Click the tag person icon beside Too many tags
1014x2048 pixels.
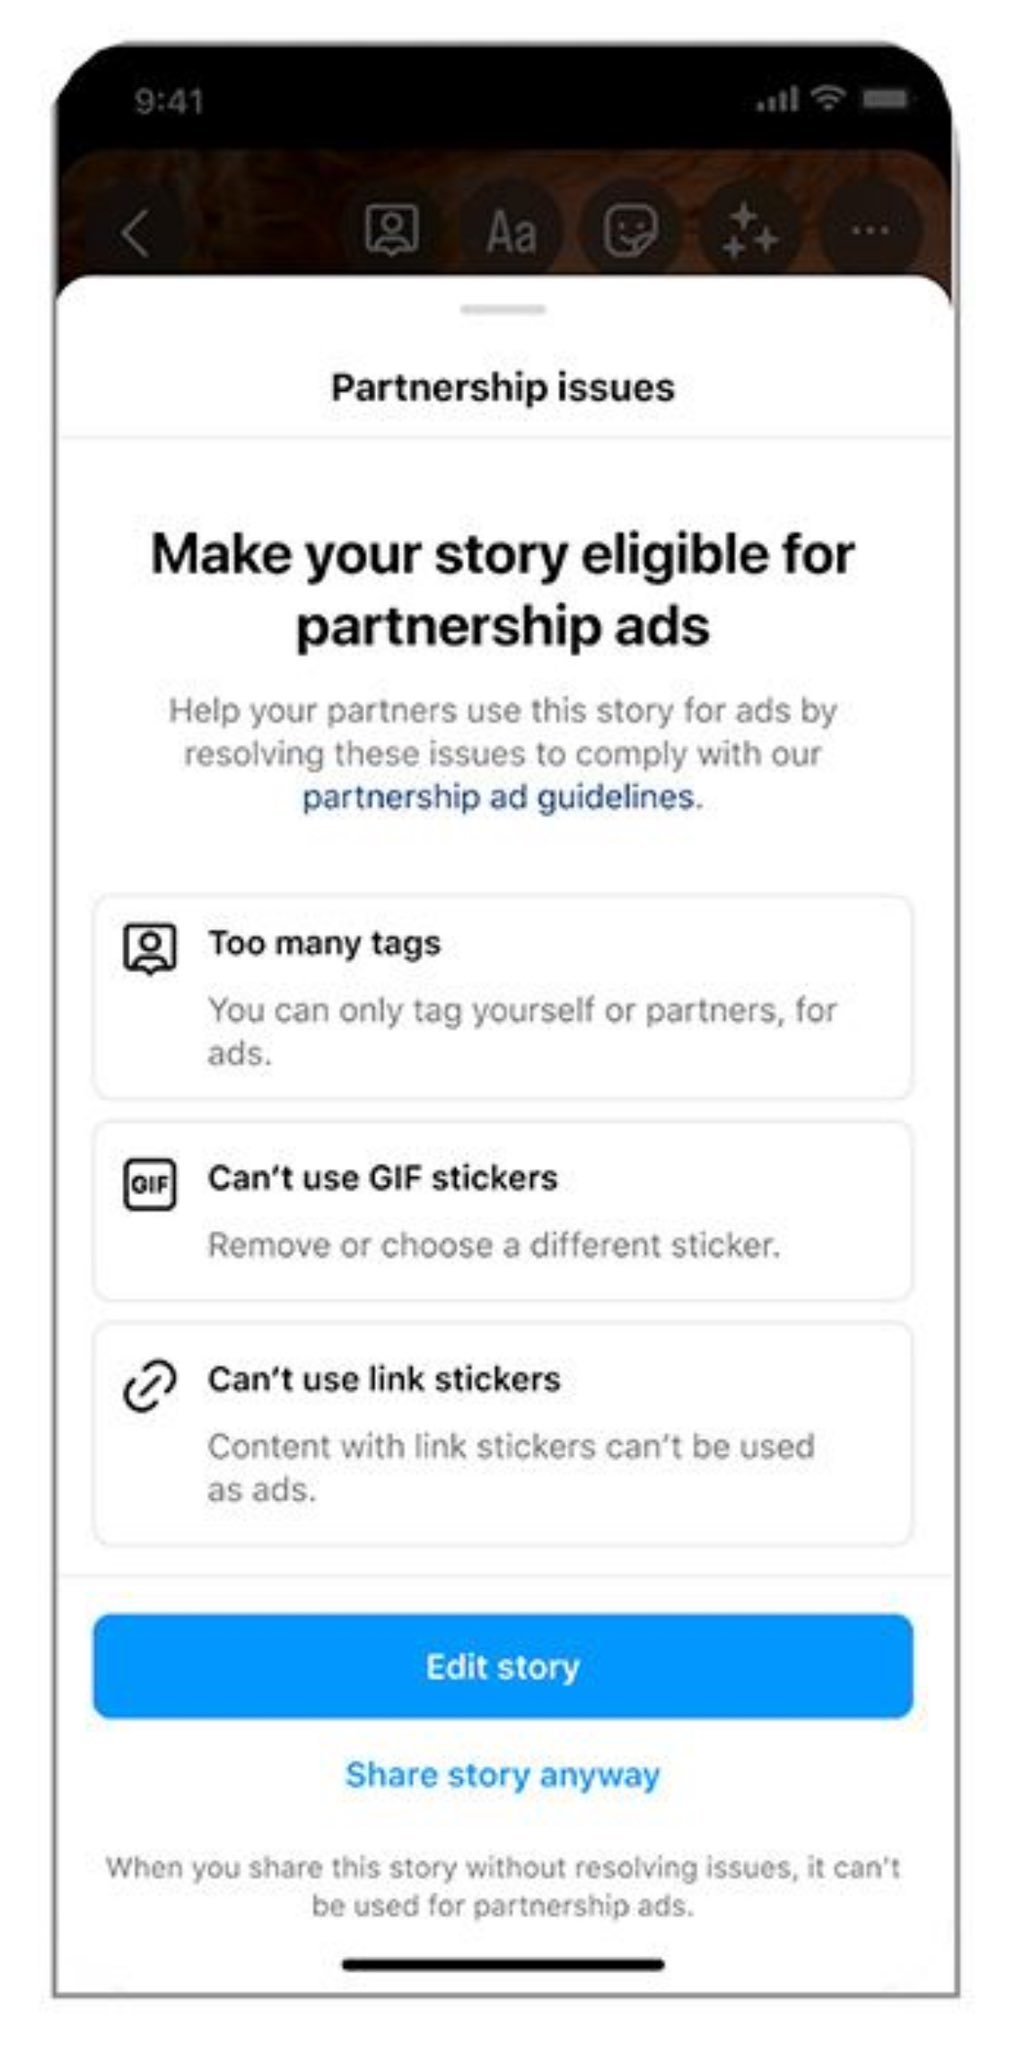click(150, 949)
